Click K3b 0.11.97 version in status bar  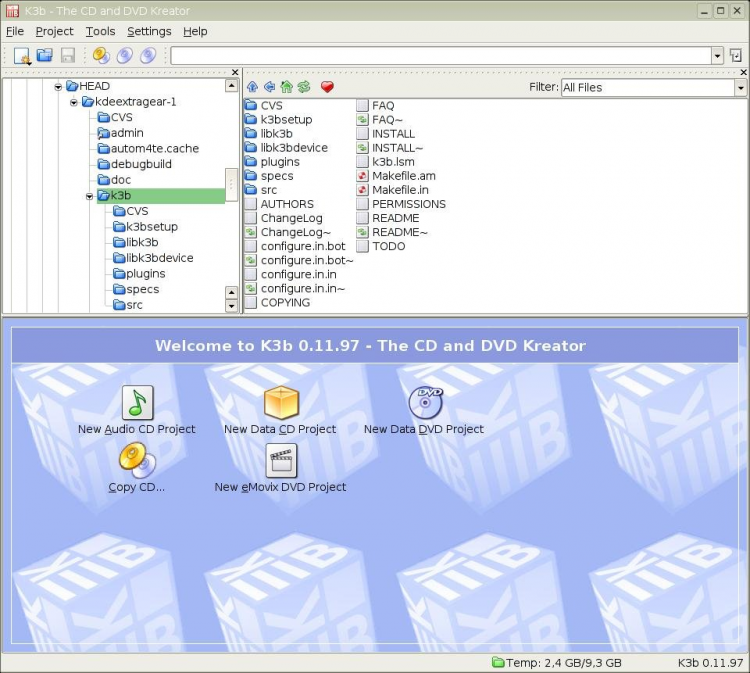click(x=710, y=663)
